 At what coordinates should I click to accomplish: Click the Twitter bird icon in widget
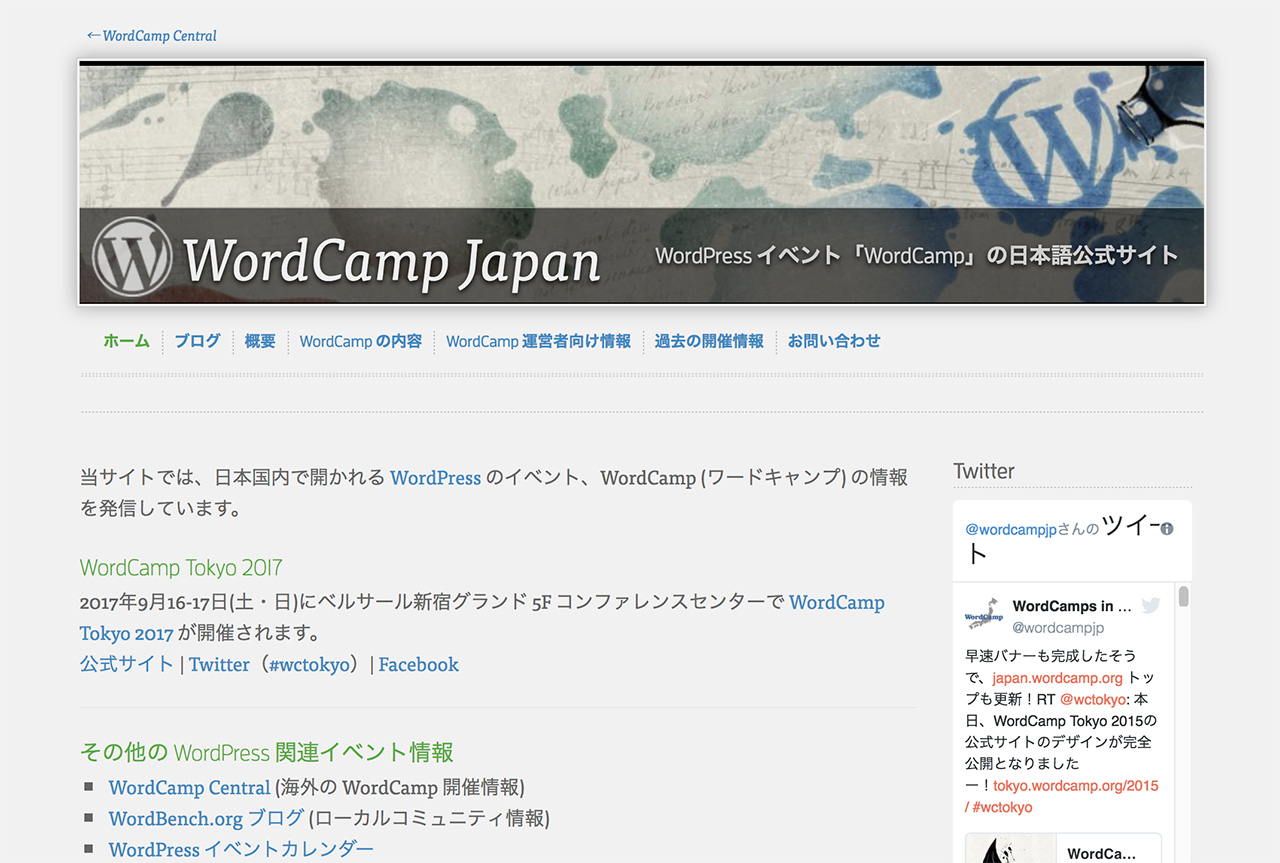(1151, 606)
